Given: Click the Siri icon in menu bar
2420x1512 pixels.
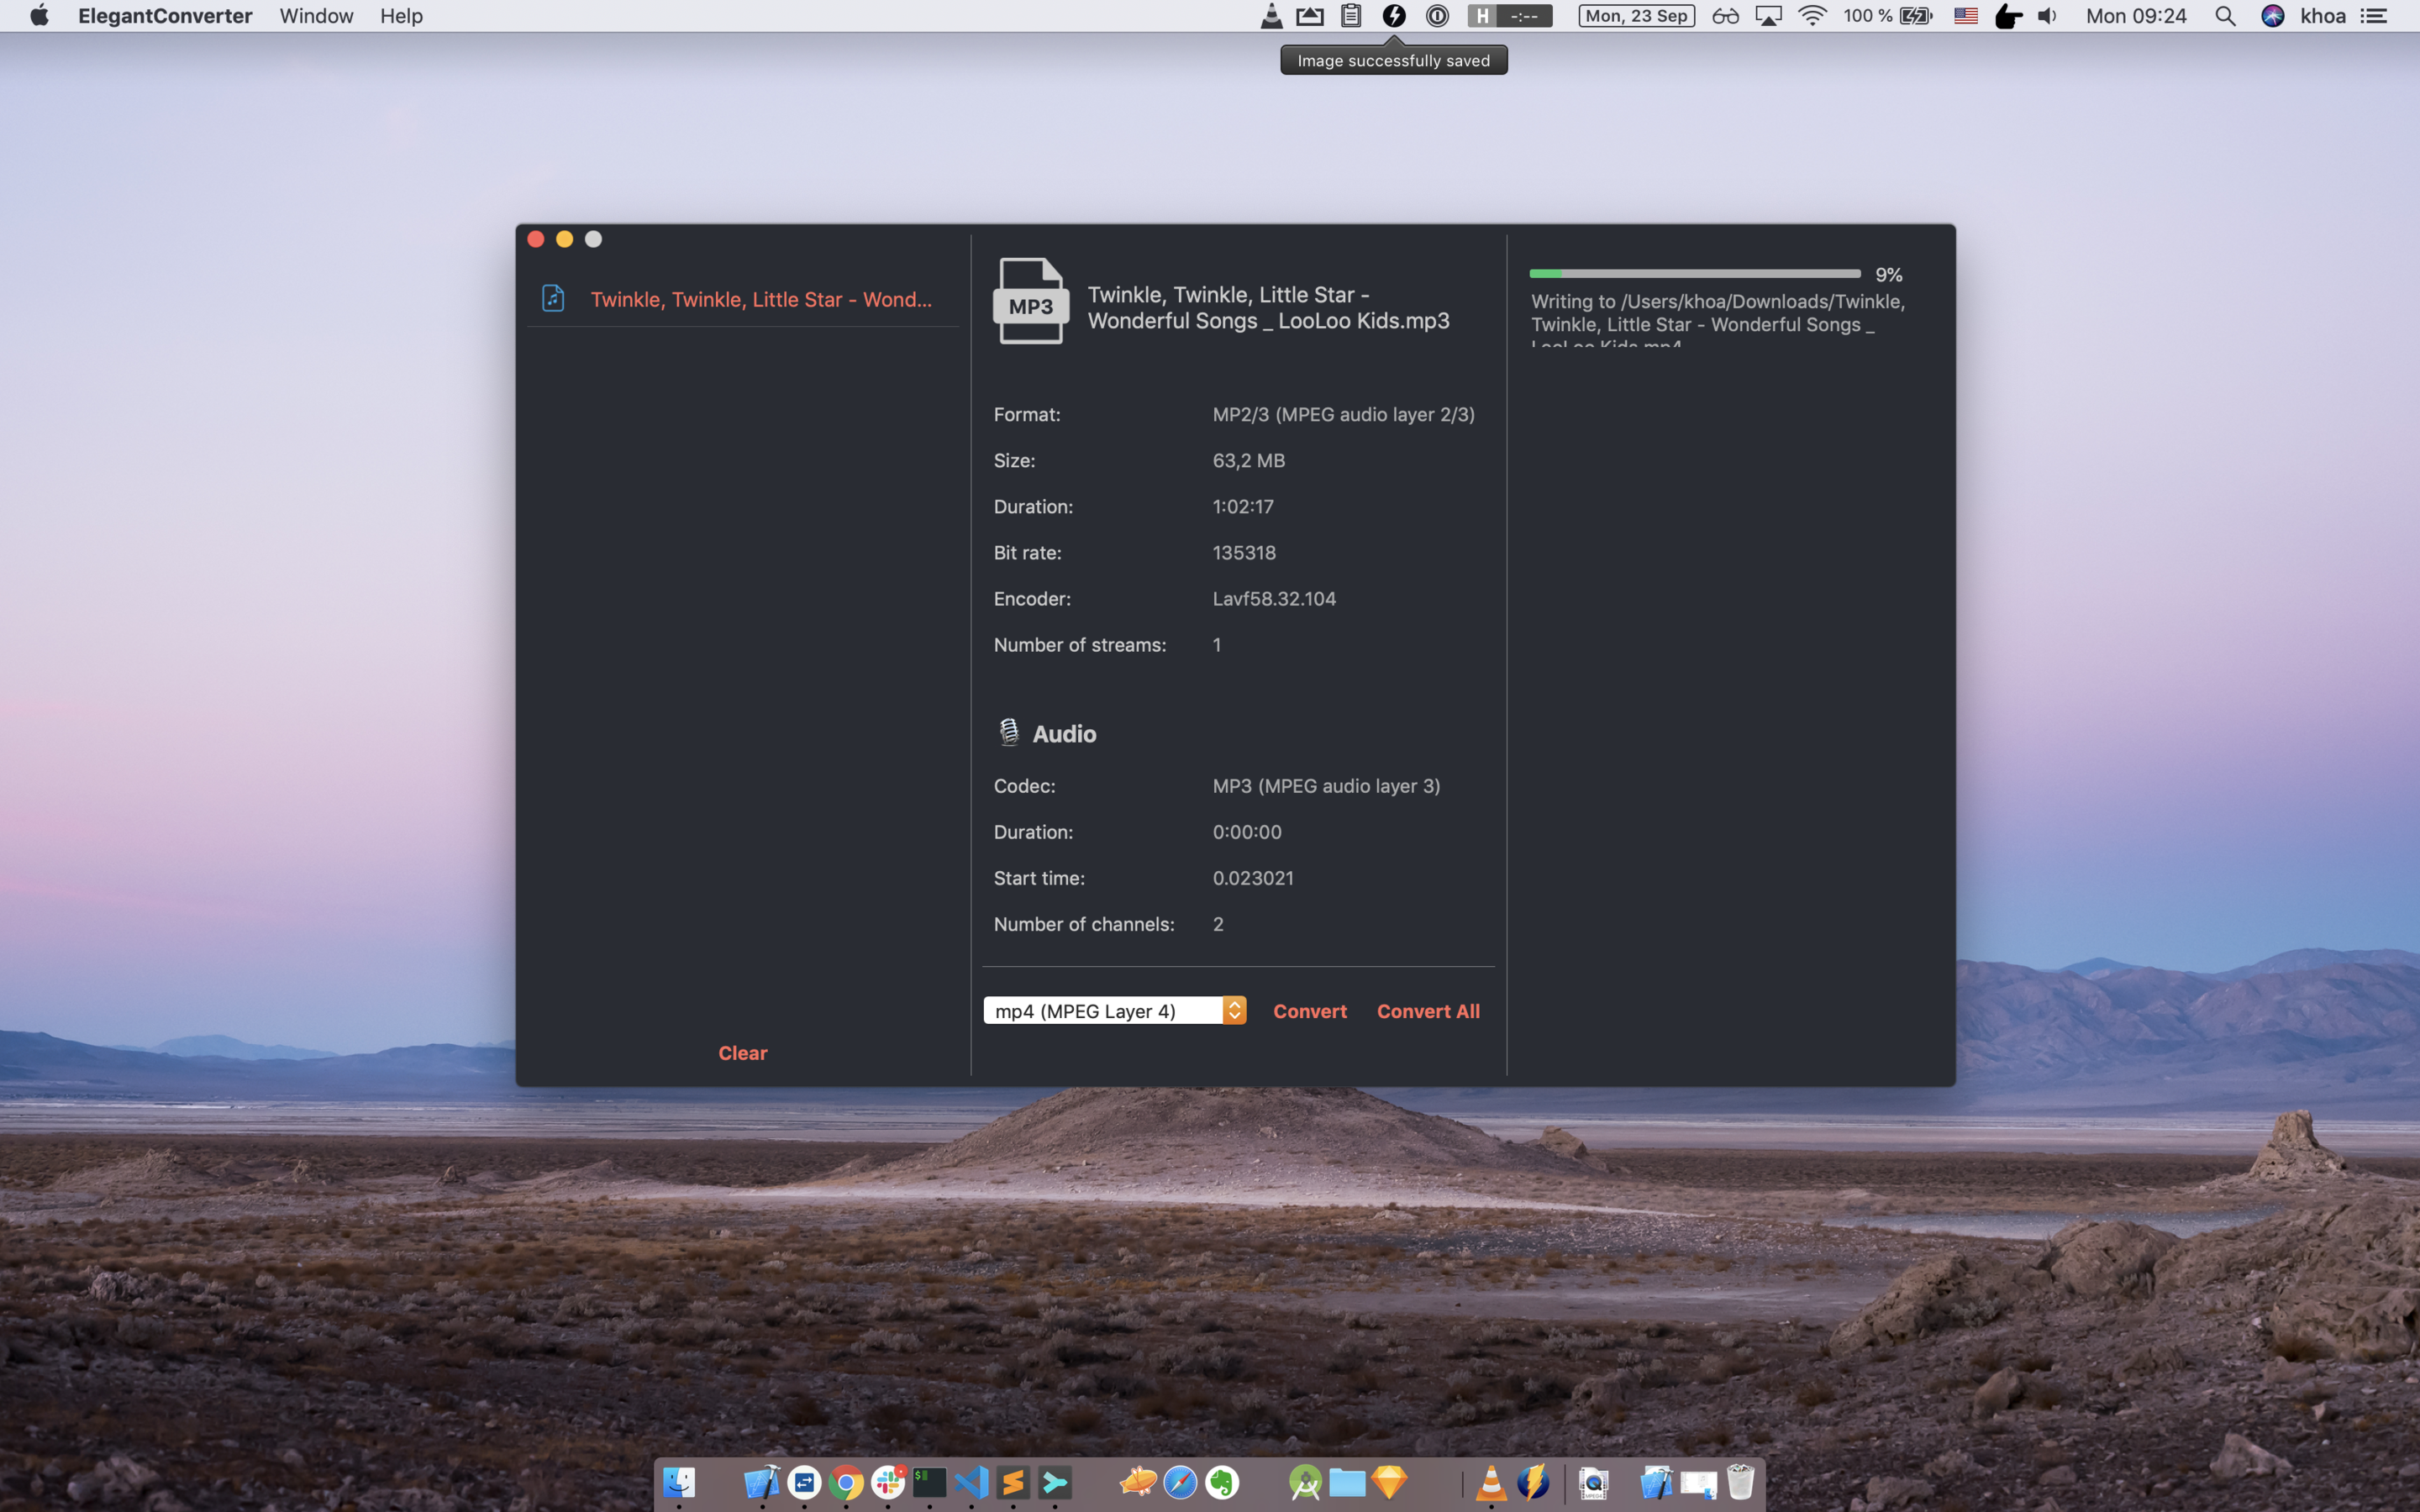Looking at the screenshot, I should [2272, 16].
